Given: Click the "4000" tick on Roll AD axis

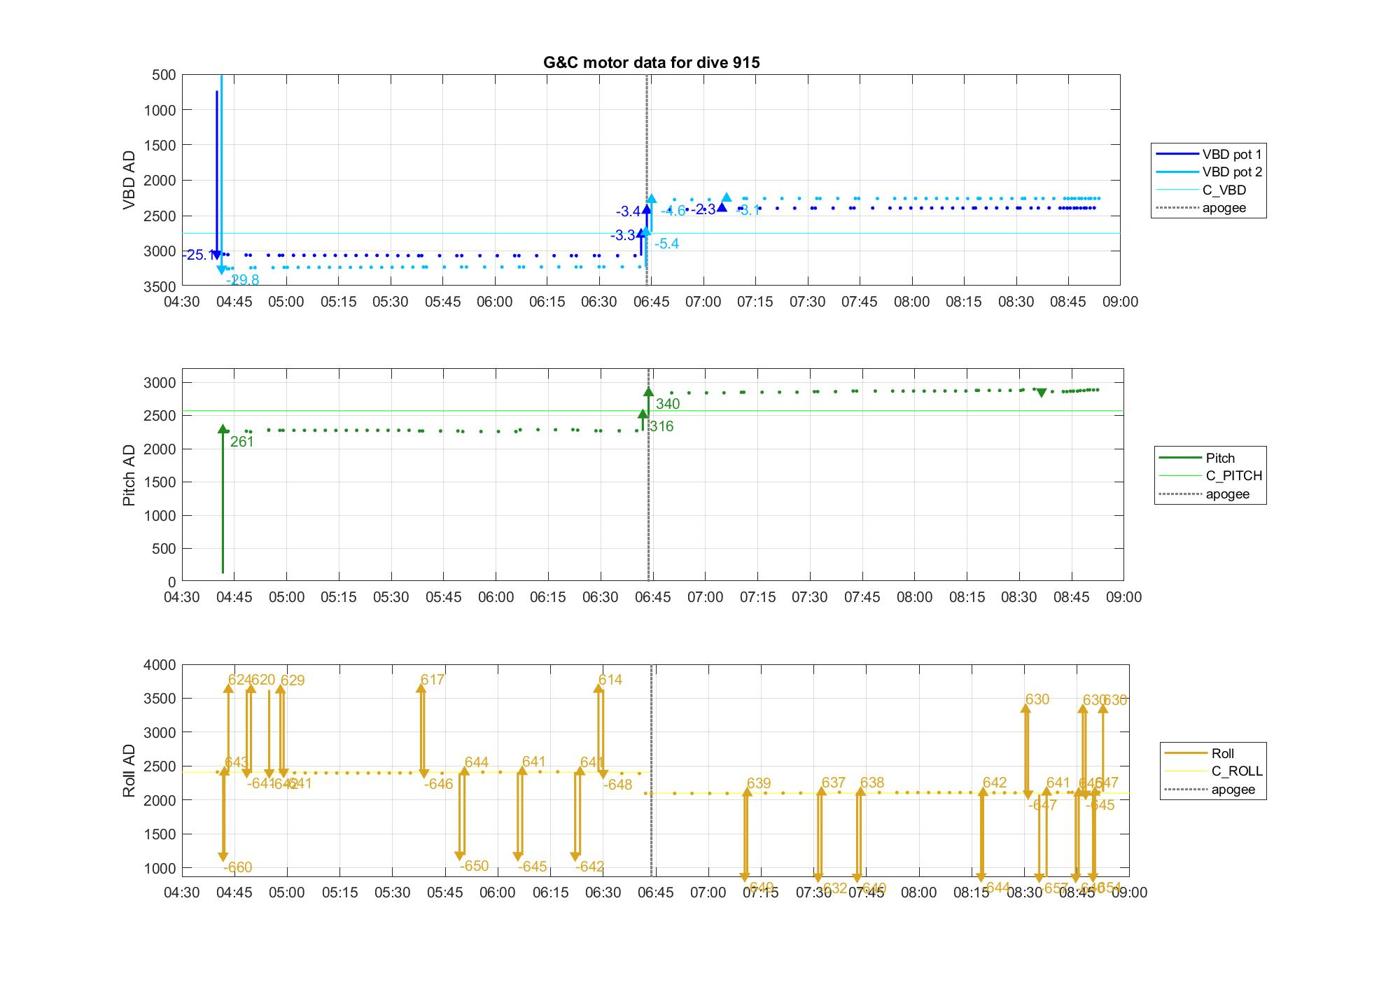Looking at the screenshot, I should point(160,665).
